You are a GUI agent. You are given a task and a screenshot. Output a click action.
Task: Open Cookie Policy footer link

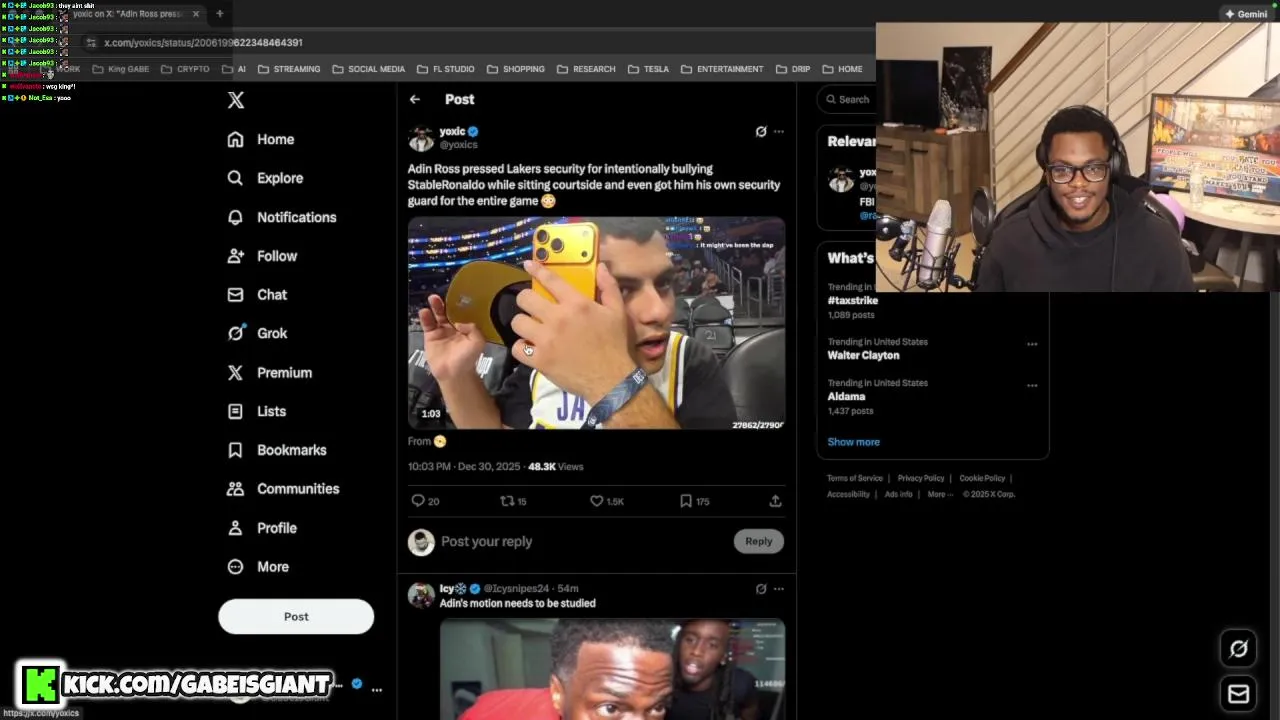point(982,479)
